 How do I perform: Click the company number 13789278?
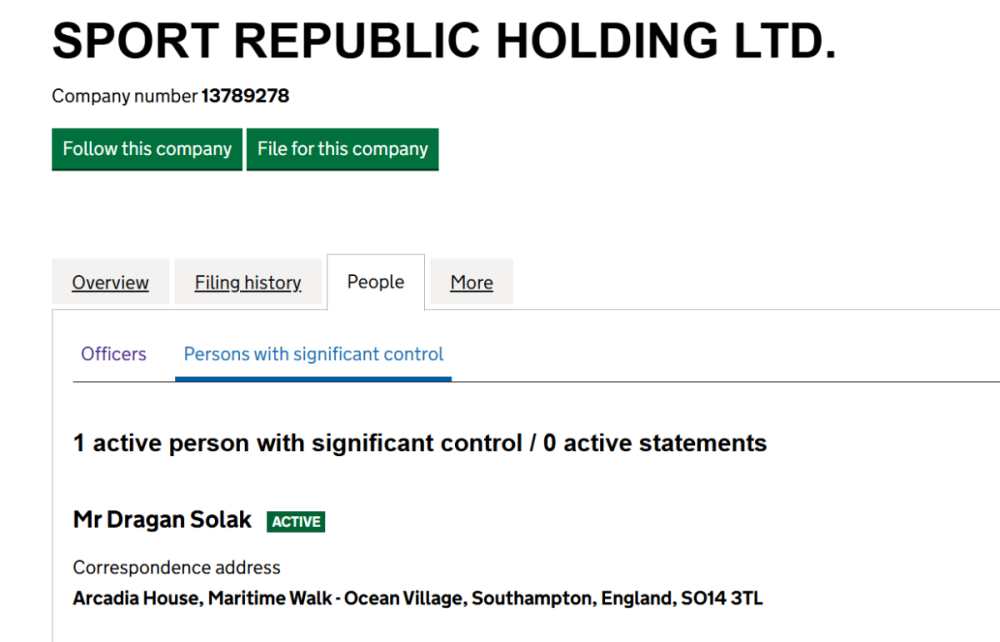pos(245,97)
